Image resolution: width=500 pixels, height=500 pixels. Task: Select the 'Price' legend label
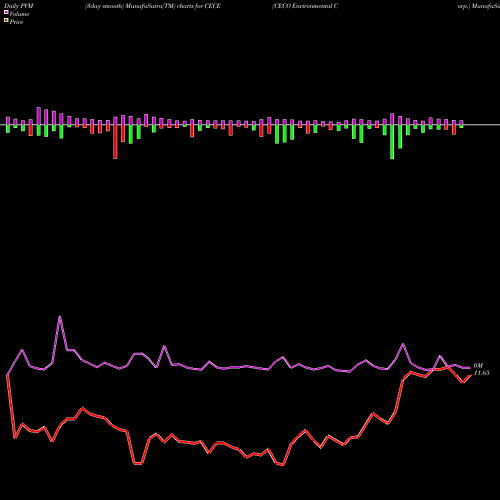[x=16, y=22]
